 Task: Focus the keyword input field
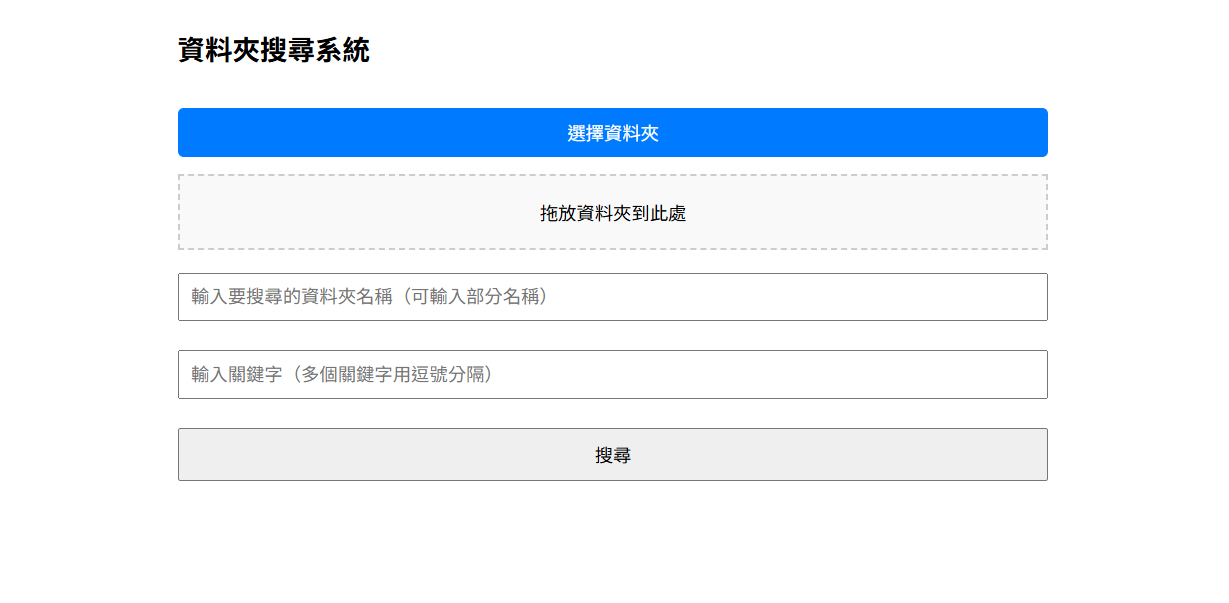(612, 375)
